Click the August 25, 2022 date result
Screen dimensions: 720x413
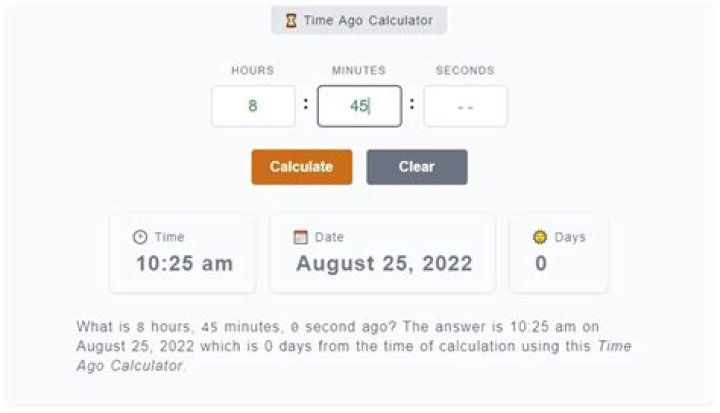384,264
